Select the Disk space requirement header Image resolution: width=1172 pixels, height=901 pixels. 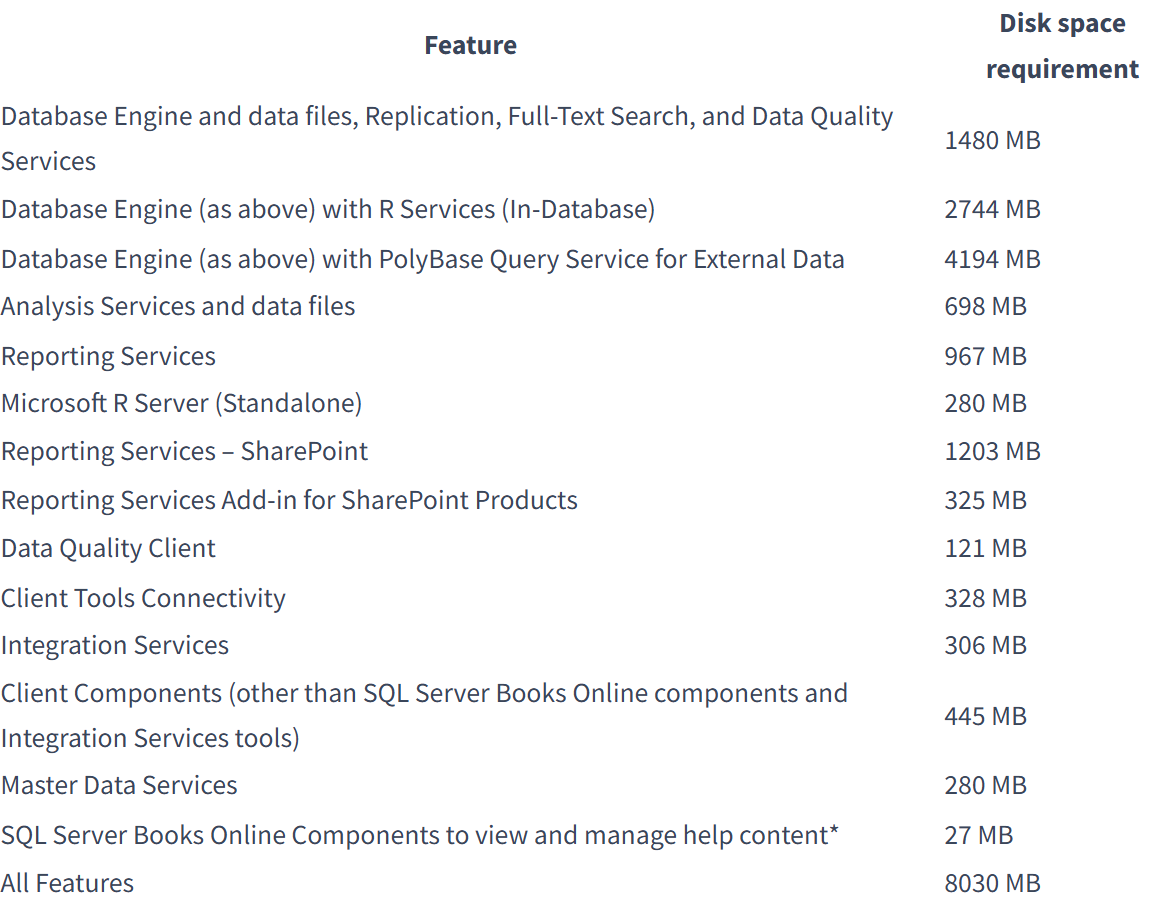click(x=1062, y=45)
